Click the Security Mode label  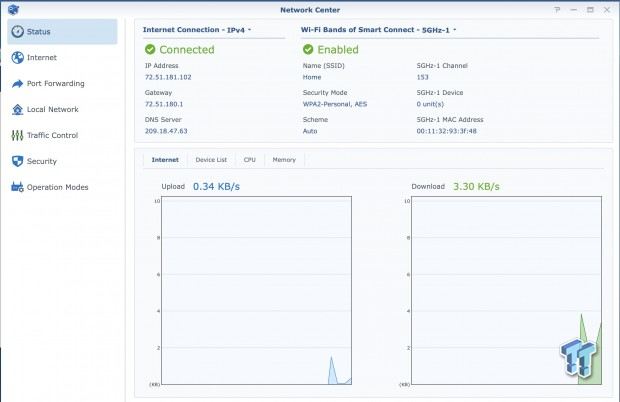pyautogui.click(x=325, y=92)
